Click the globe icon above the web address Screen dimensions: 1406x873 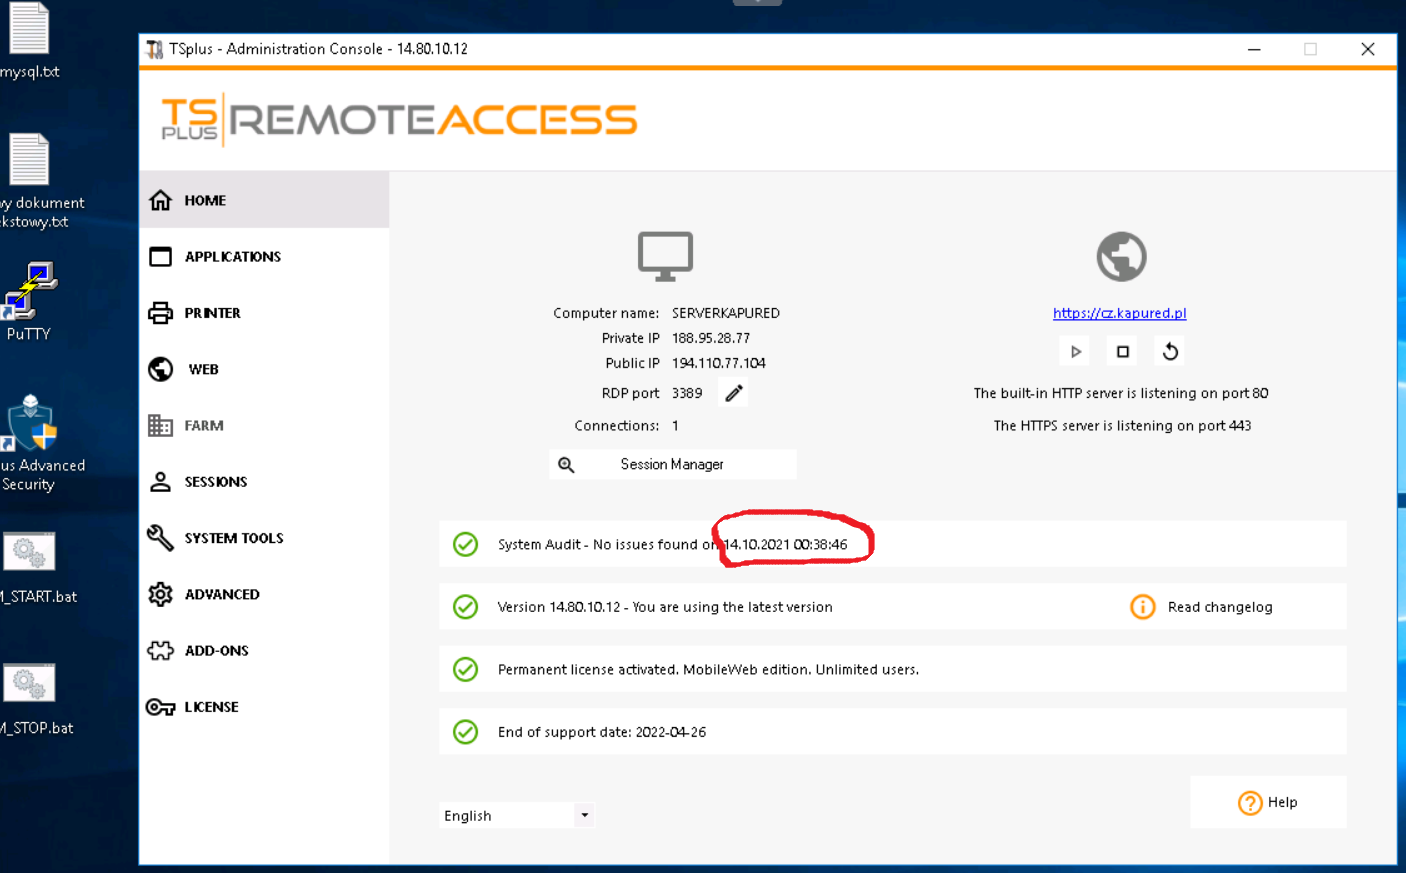tap(1121, 257)
